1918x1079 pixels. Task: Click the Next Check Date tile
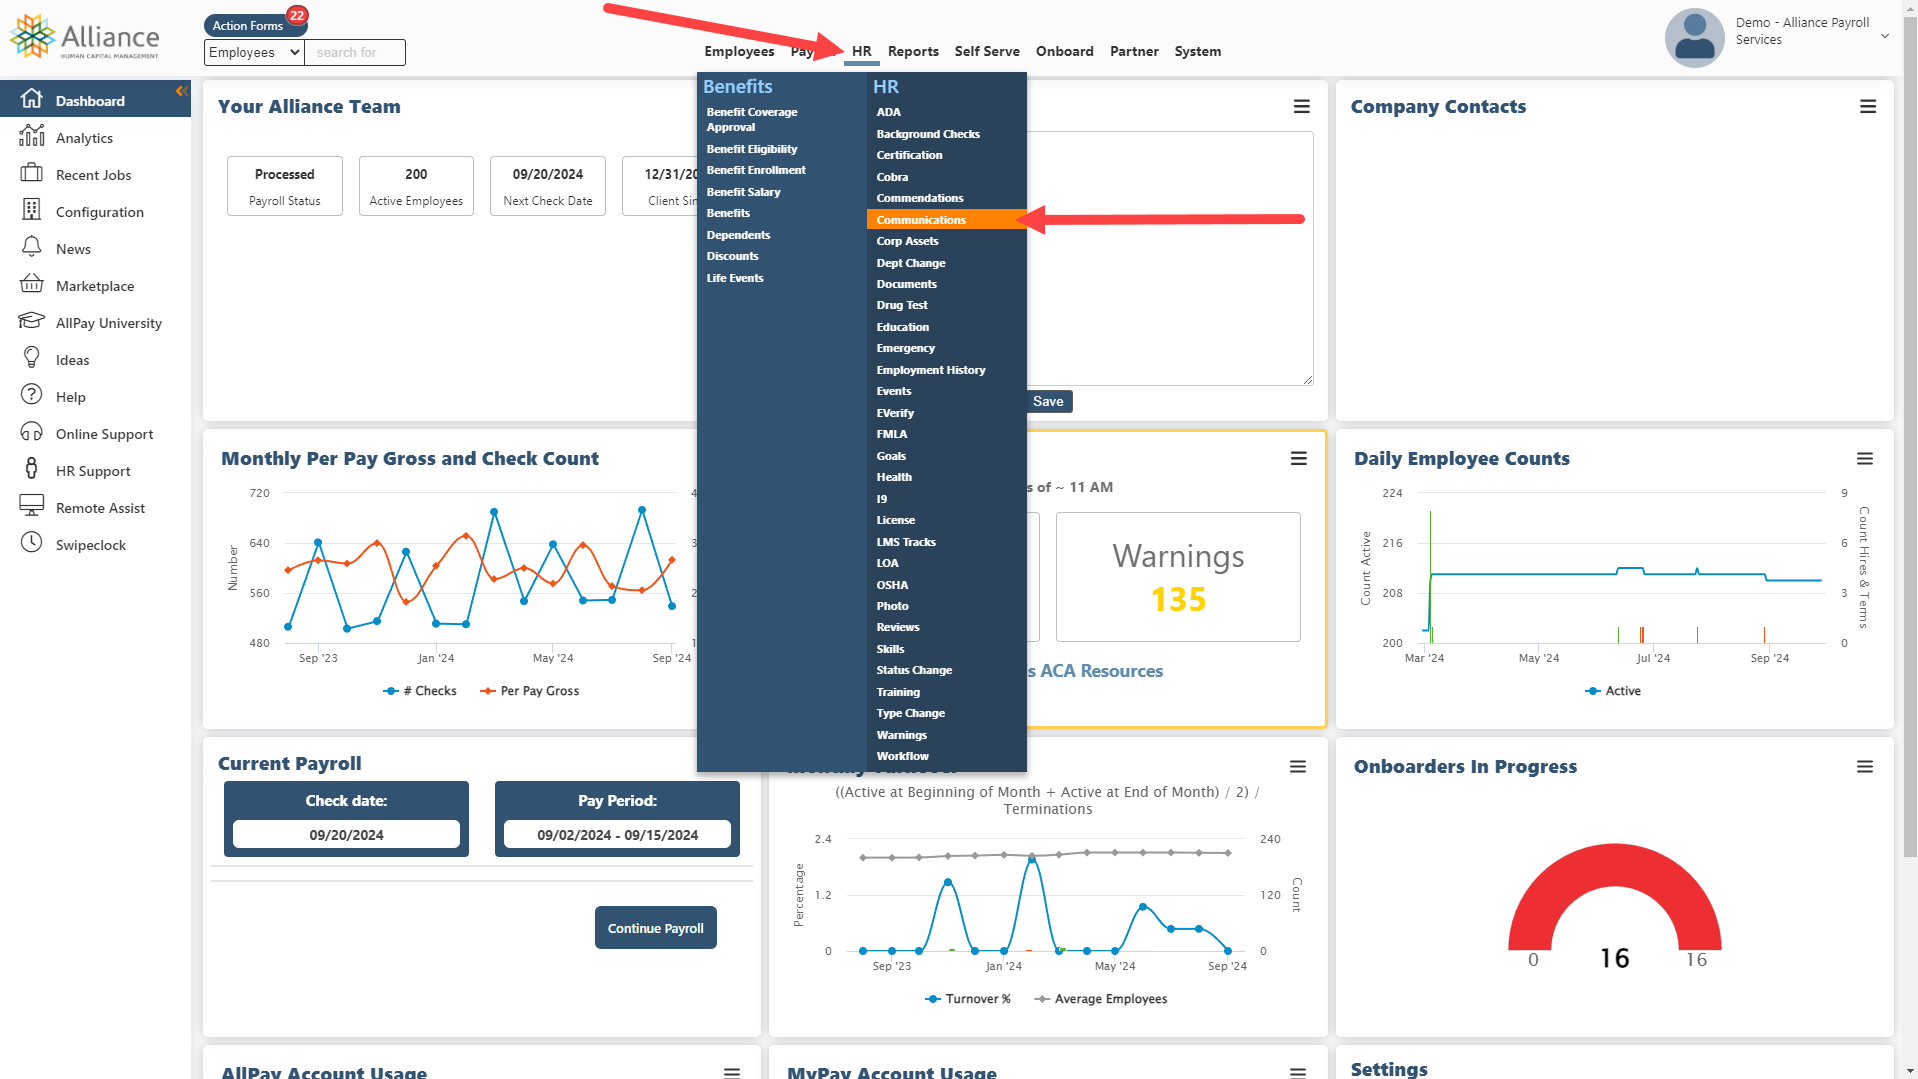point(548,186)
